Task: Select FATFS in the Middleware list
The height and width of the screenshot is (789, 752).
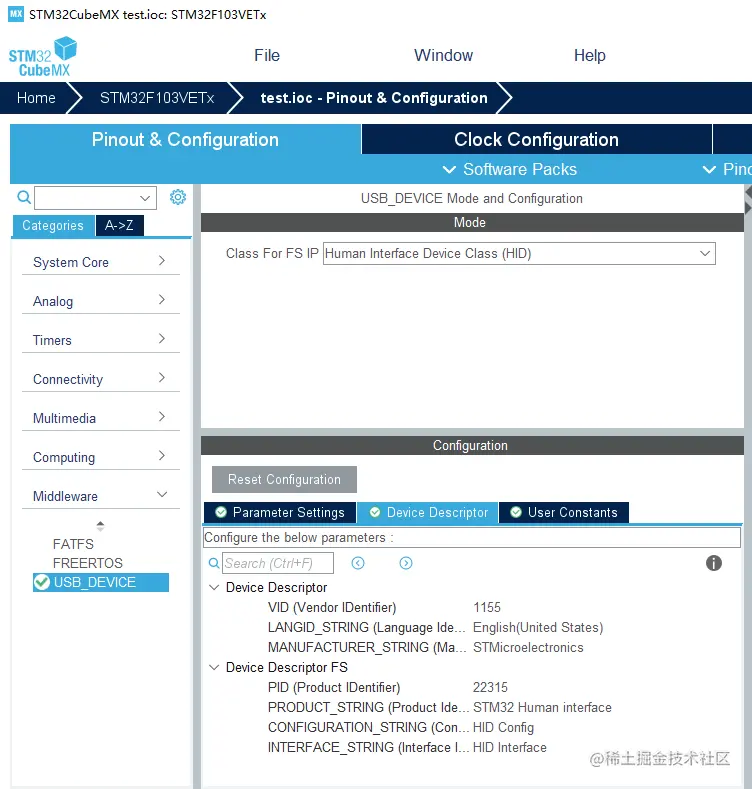Action: (73, 544)
